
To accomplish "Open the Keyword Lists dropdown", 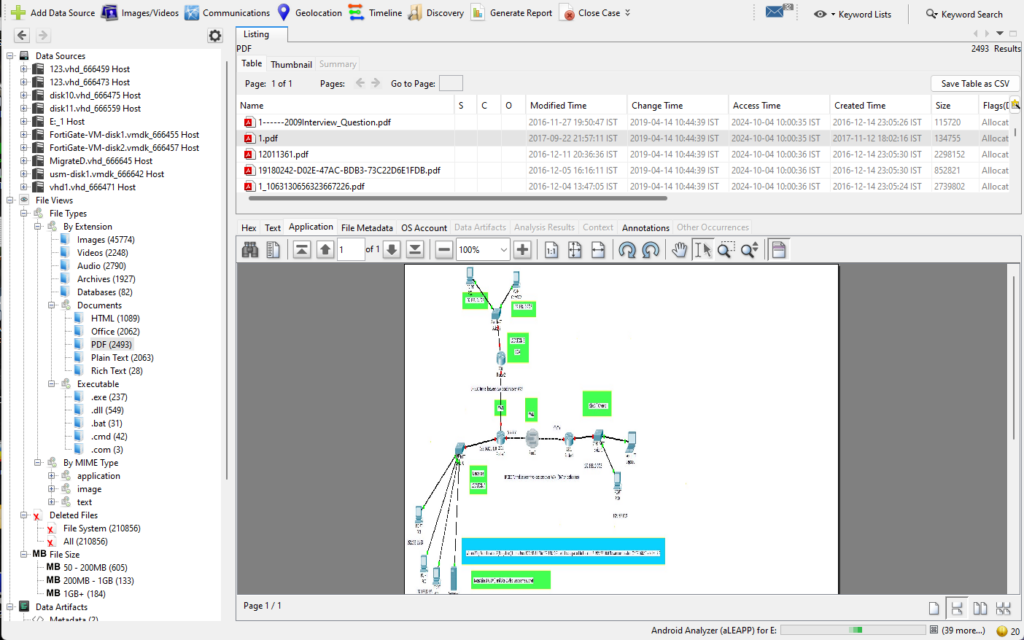I will tap(854, 14).
